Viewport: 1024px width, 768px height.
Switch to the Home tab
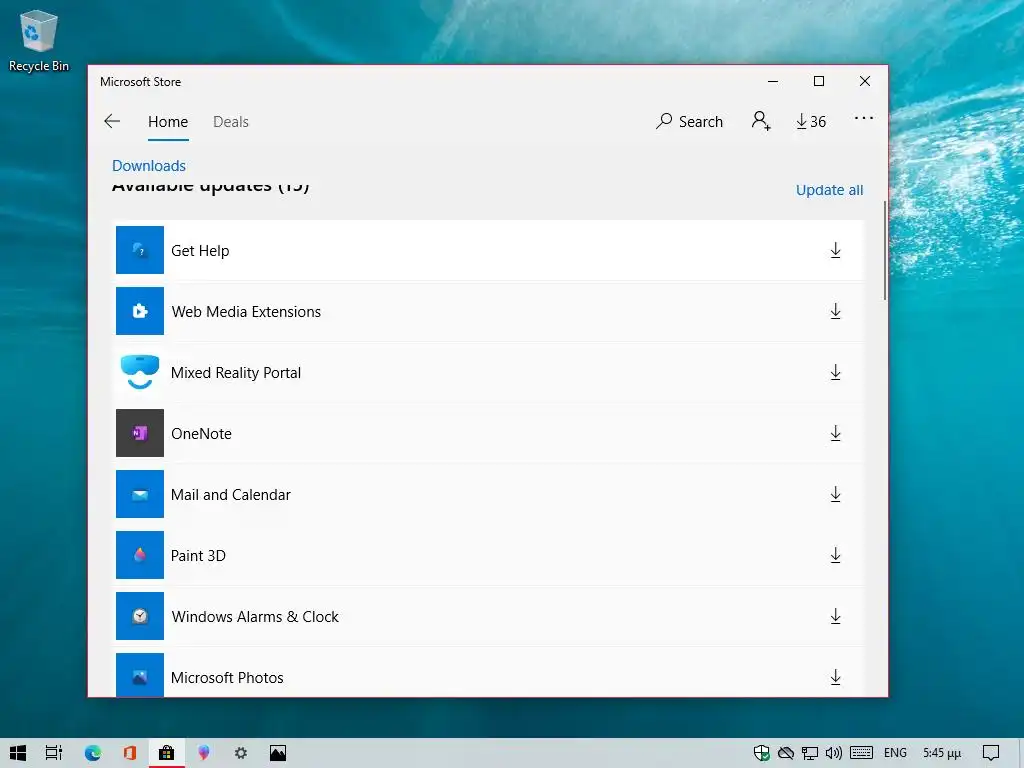tap(168, 122)
